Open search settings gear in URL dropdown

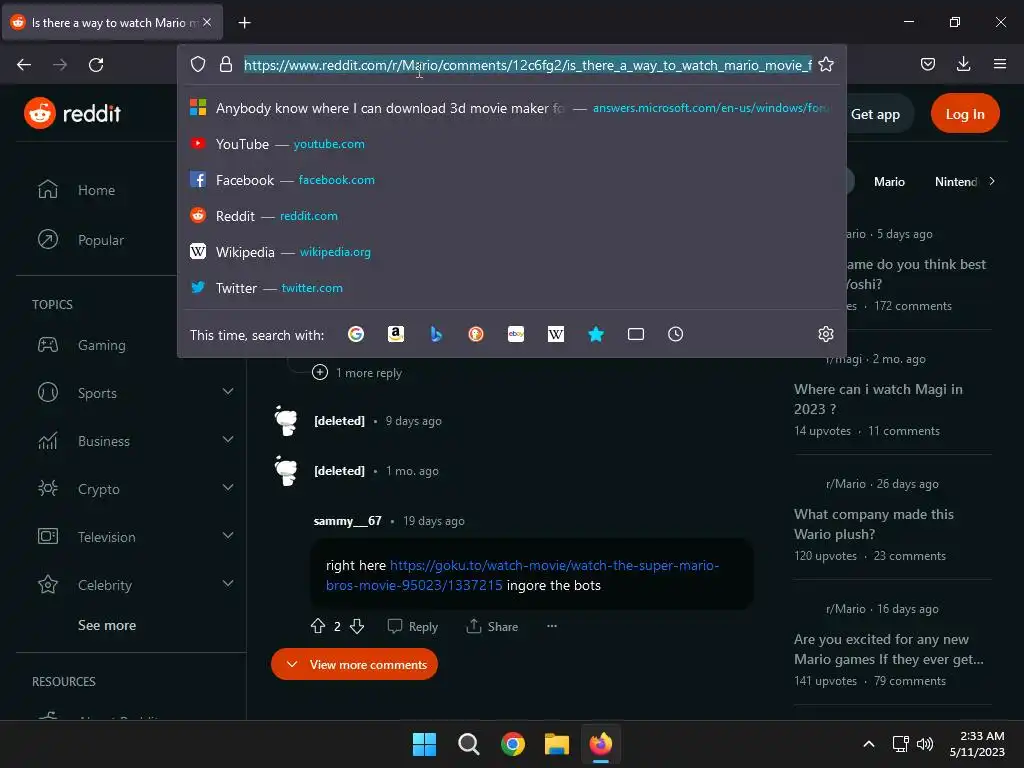pyautogui.click(x=825, y=334)
